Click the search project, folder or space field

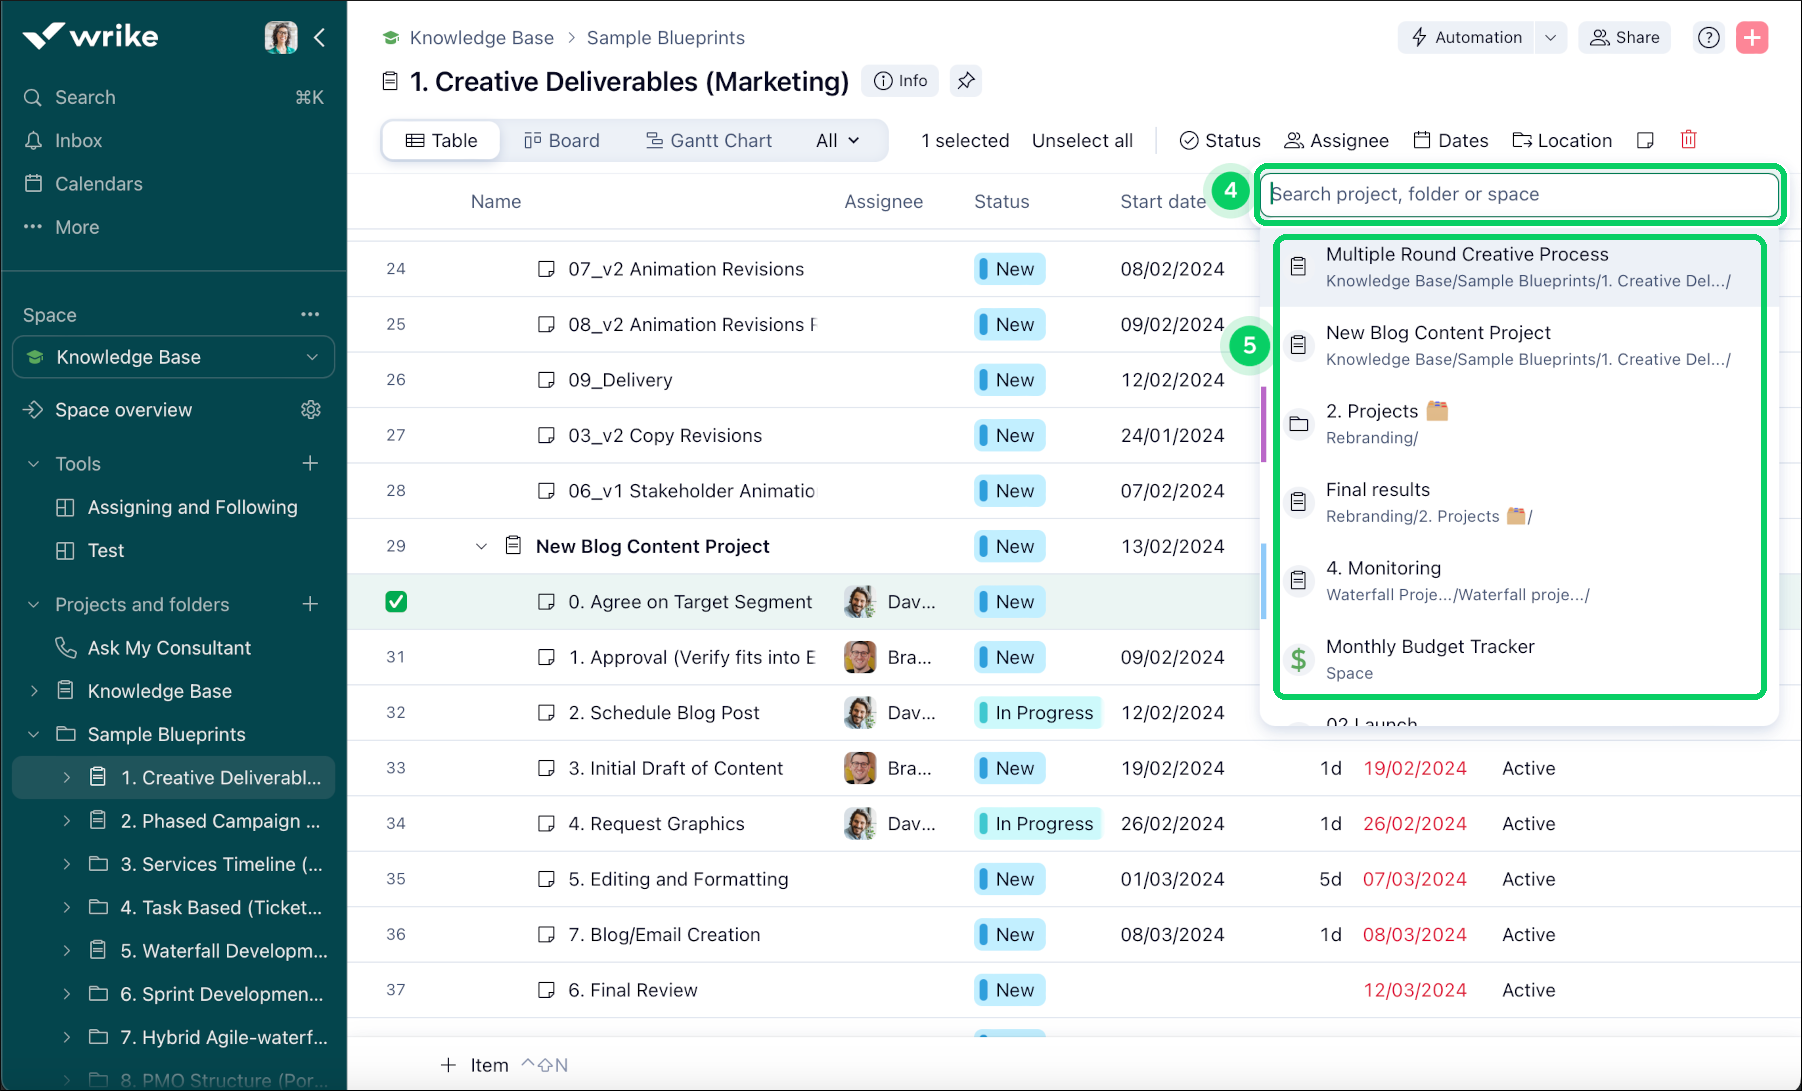tap(1518, 194)
